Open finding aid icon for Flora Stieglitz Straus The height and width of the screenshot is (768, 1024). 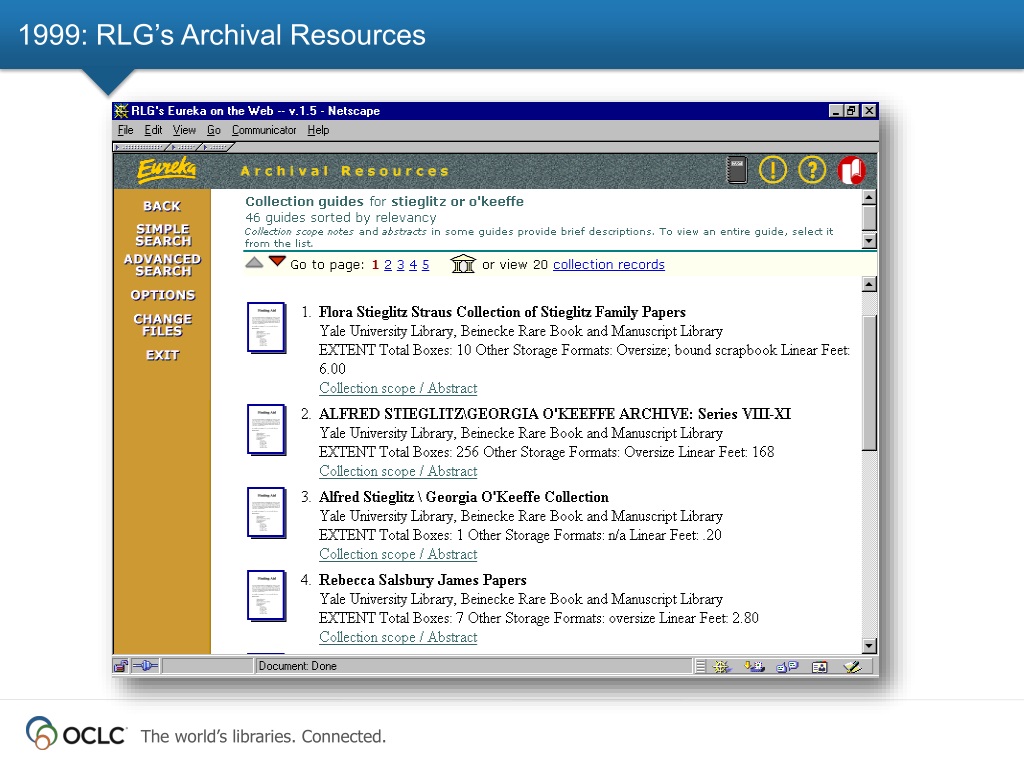(x=266, y=328)
